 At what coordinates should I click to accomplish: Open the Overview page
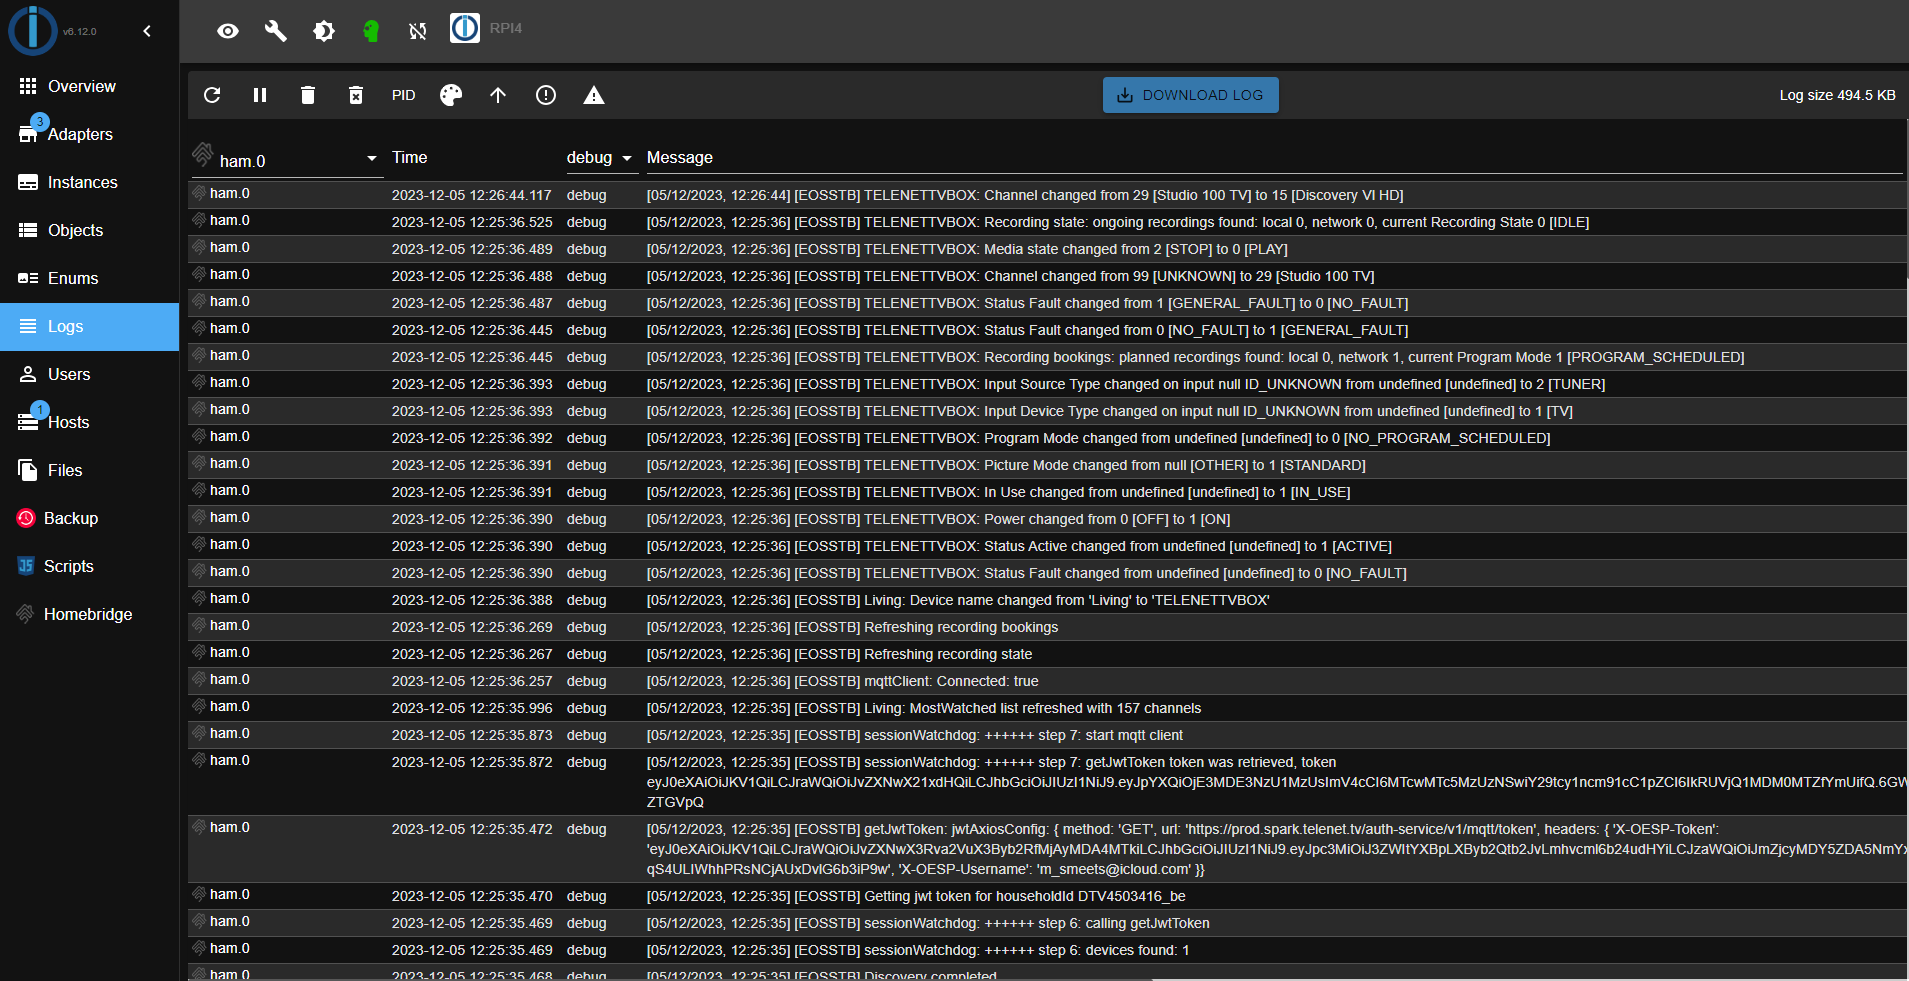pos(89,86)
